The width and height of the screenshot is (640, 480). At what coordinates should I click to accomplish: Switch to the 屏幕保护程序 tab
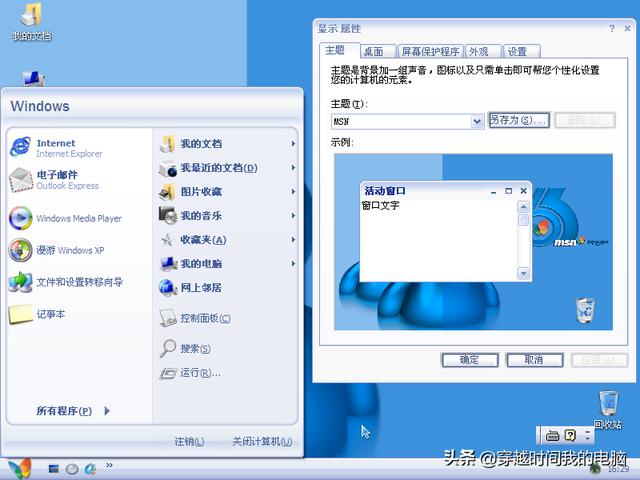coord(430,51)
